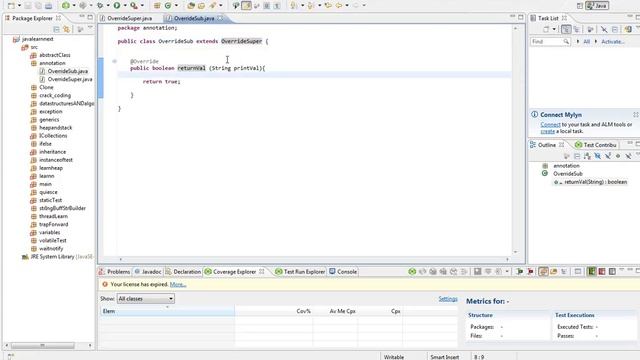640x360 pixels.
Task: Click the External Tools run icon
Action: 134,6
